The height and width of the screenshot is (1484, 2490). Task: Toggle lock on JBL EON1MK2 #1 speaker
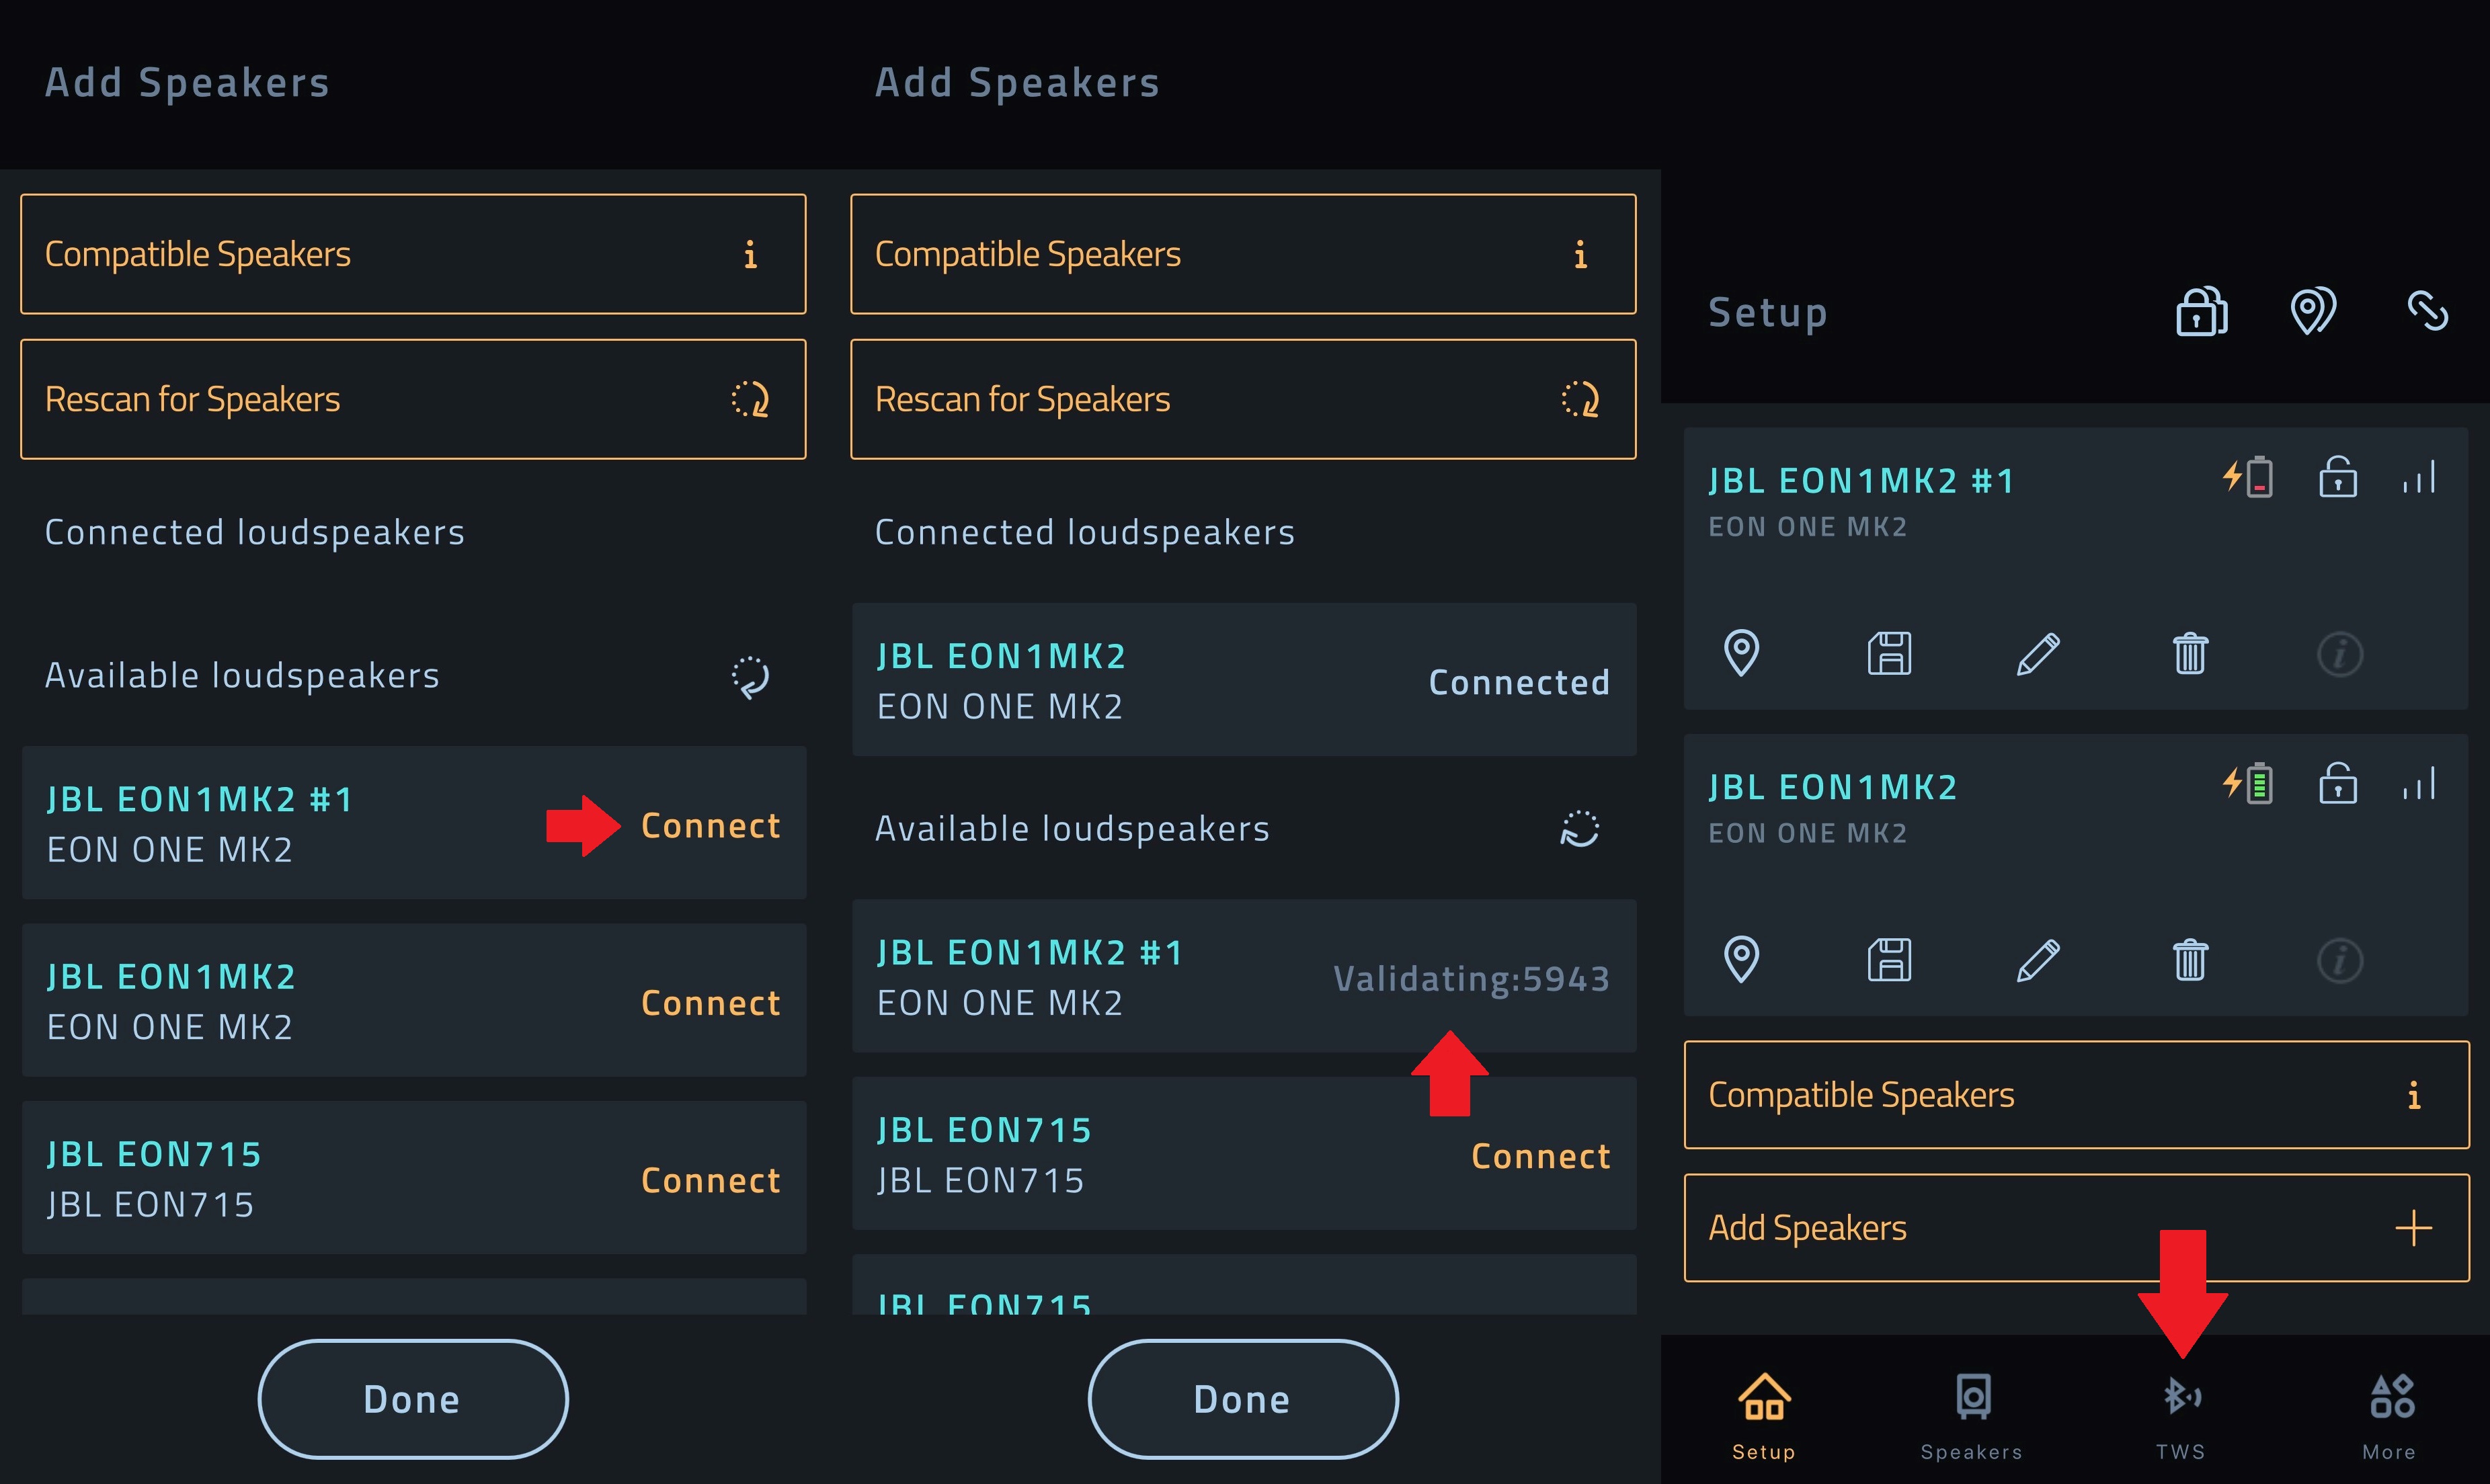[2338, 477]
